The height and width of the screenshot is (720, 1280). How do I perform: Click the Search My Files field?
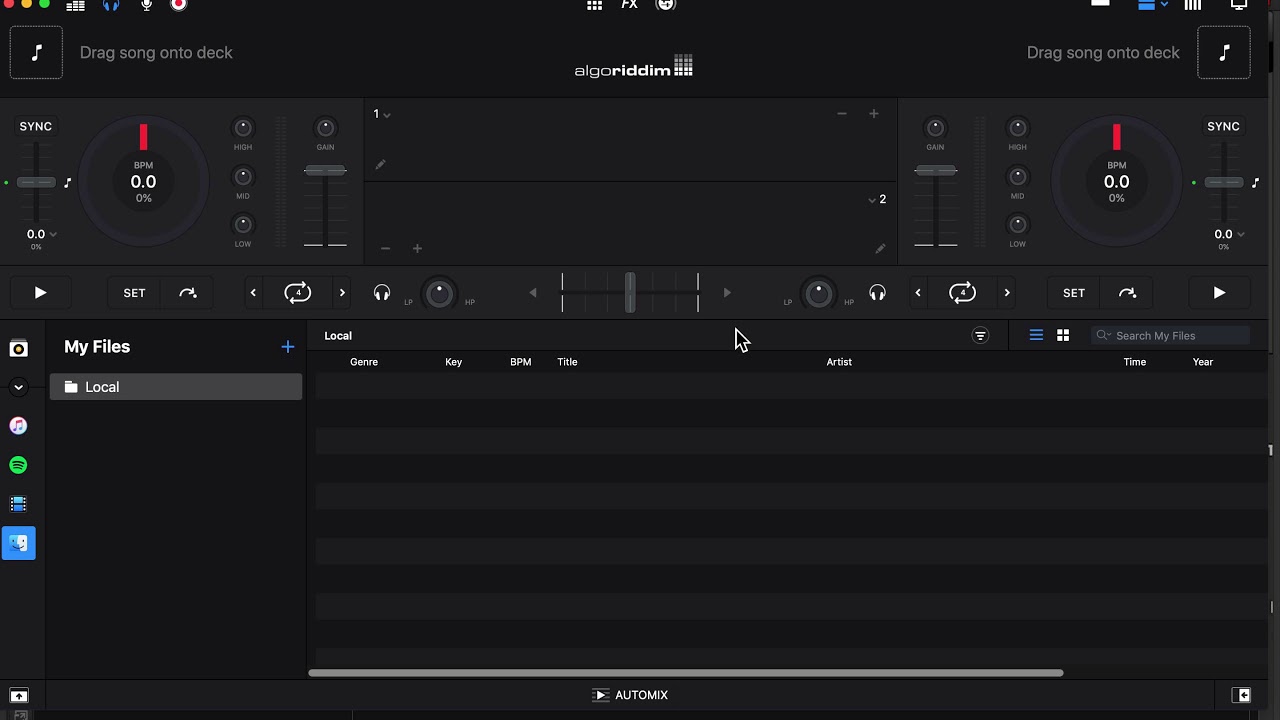[1171, 336]
